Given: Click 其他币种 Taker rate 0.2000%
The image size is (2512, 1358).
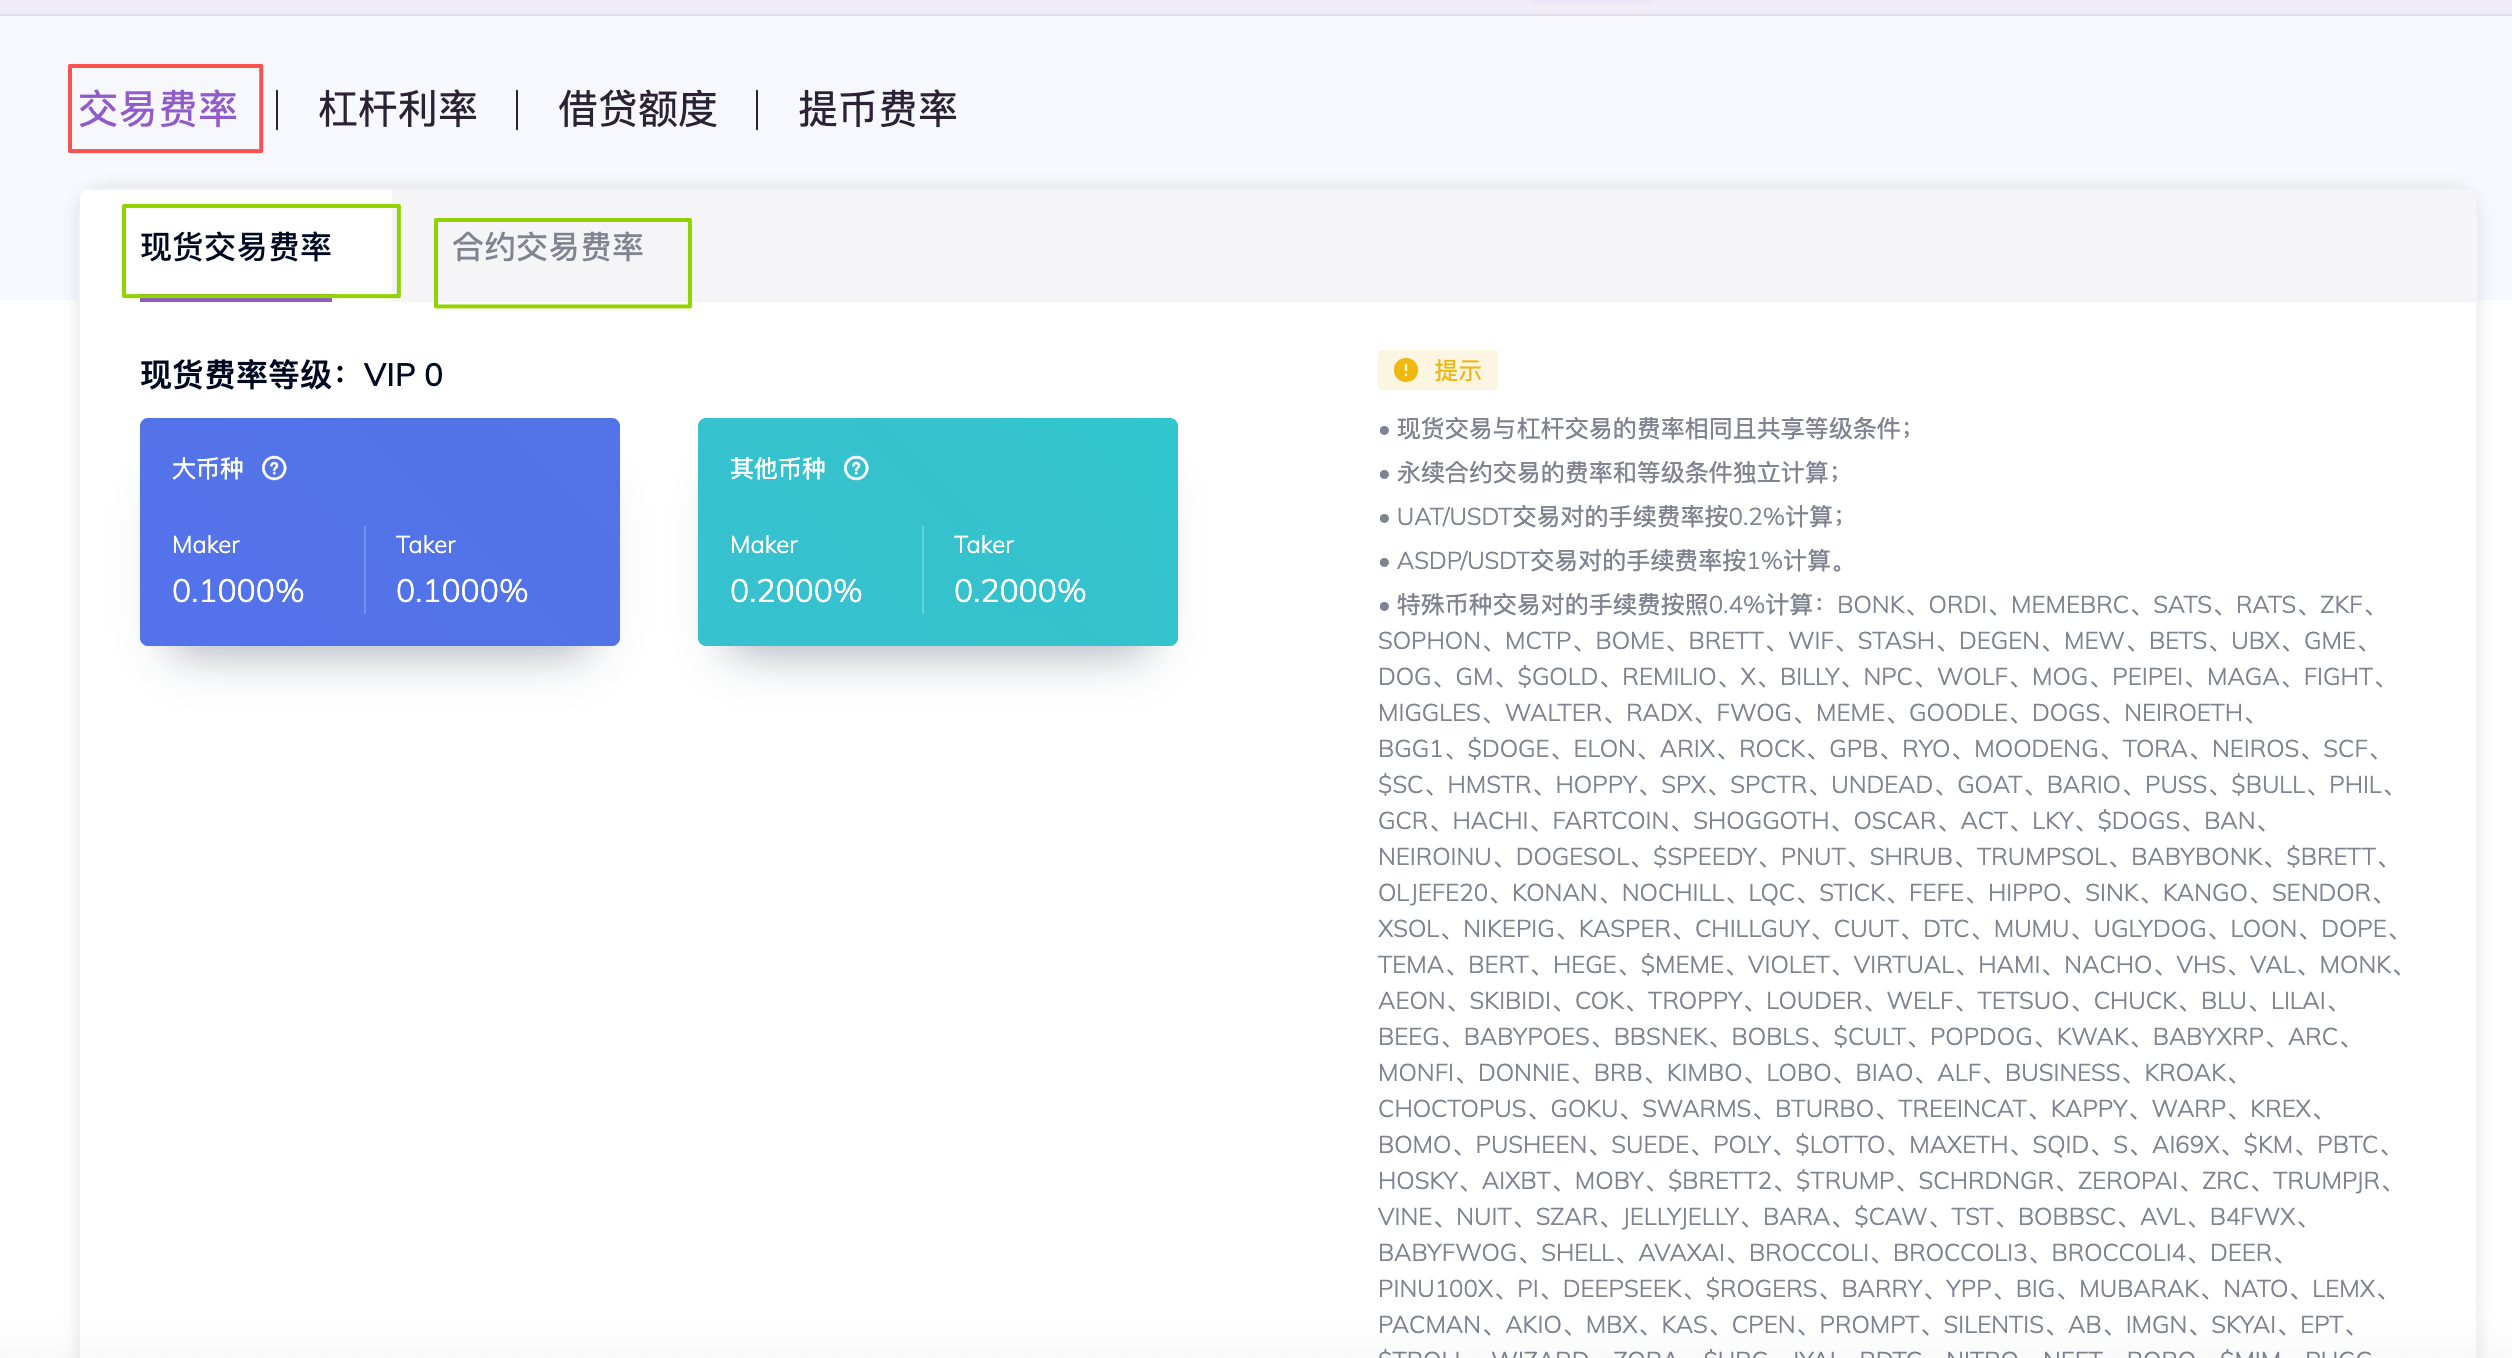Looking at the screenshot, I should [x=1020, y=591].
